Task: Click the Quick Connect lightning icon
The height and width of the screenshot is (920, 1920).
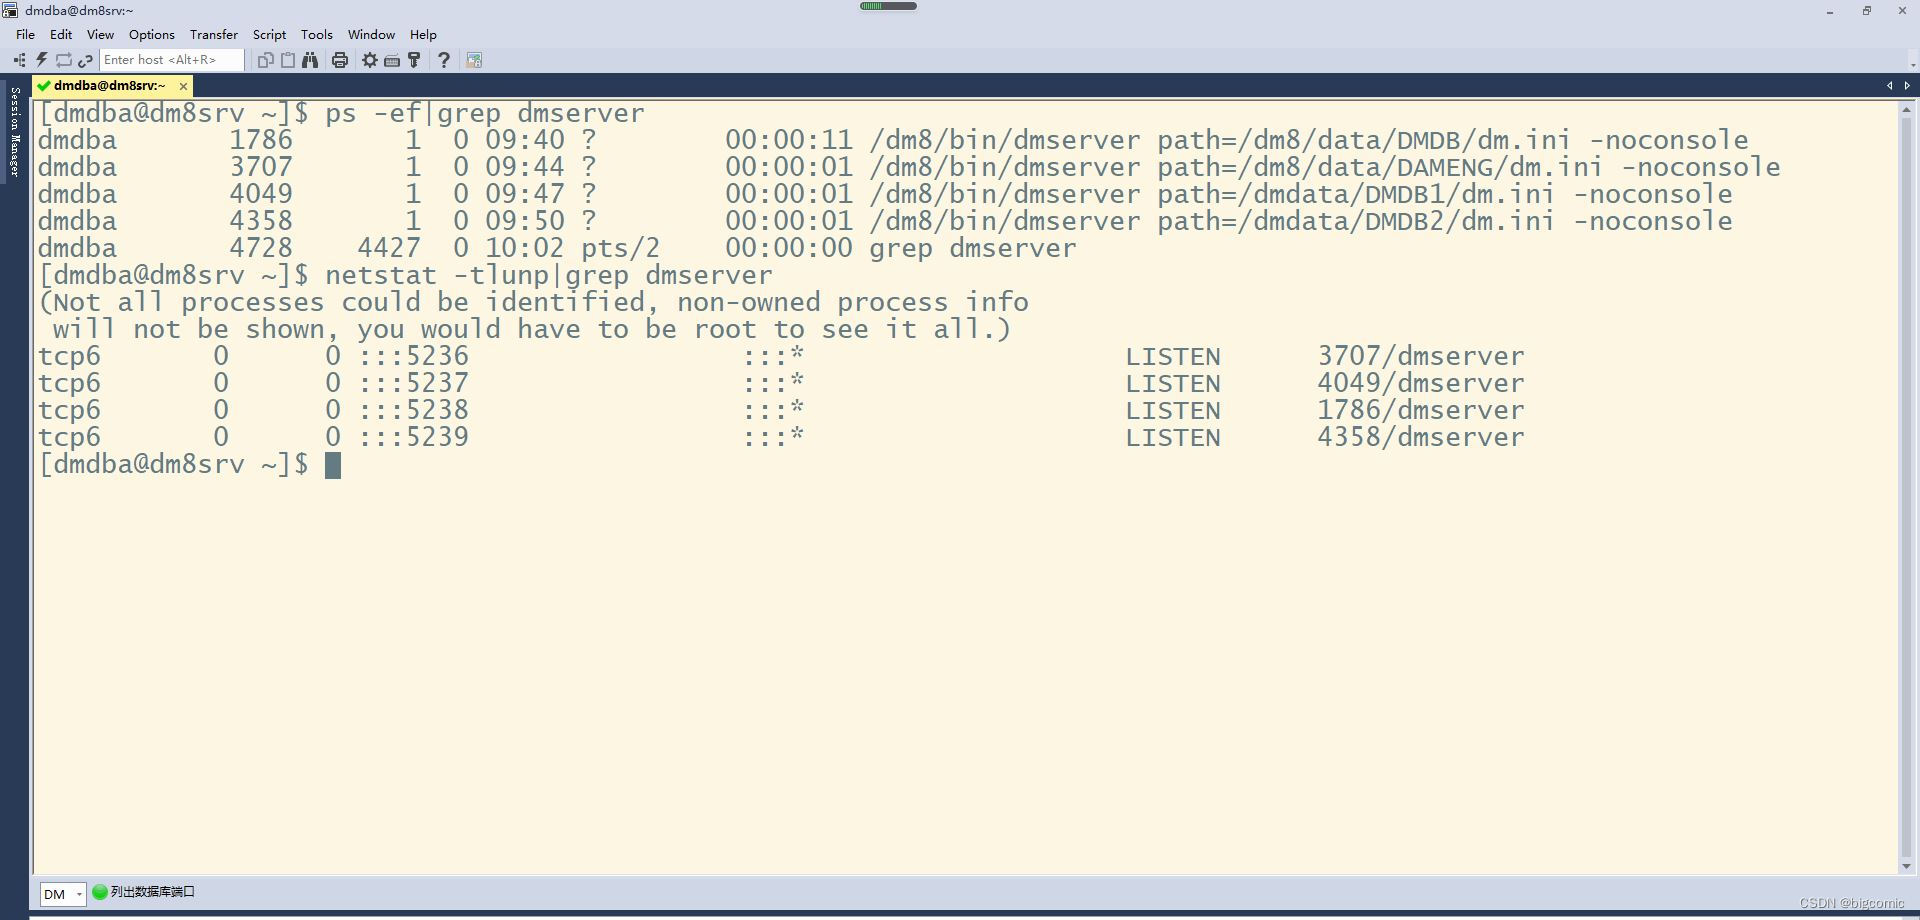Action: [41, 60]
